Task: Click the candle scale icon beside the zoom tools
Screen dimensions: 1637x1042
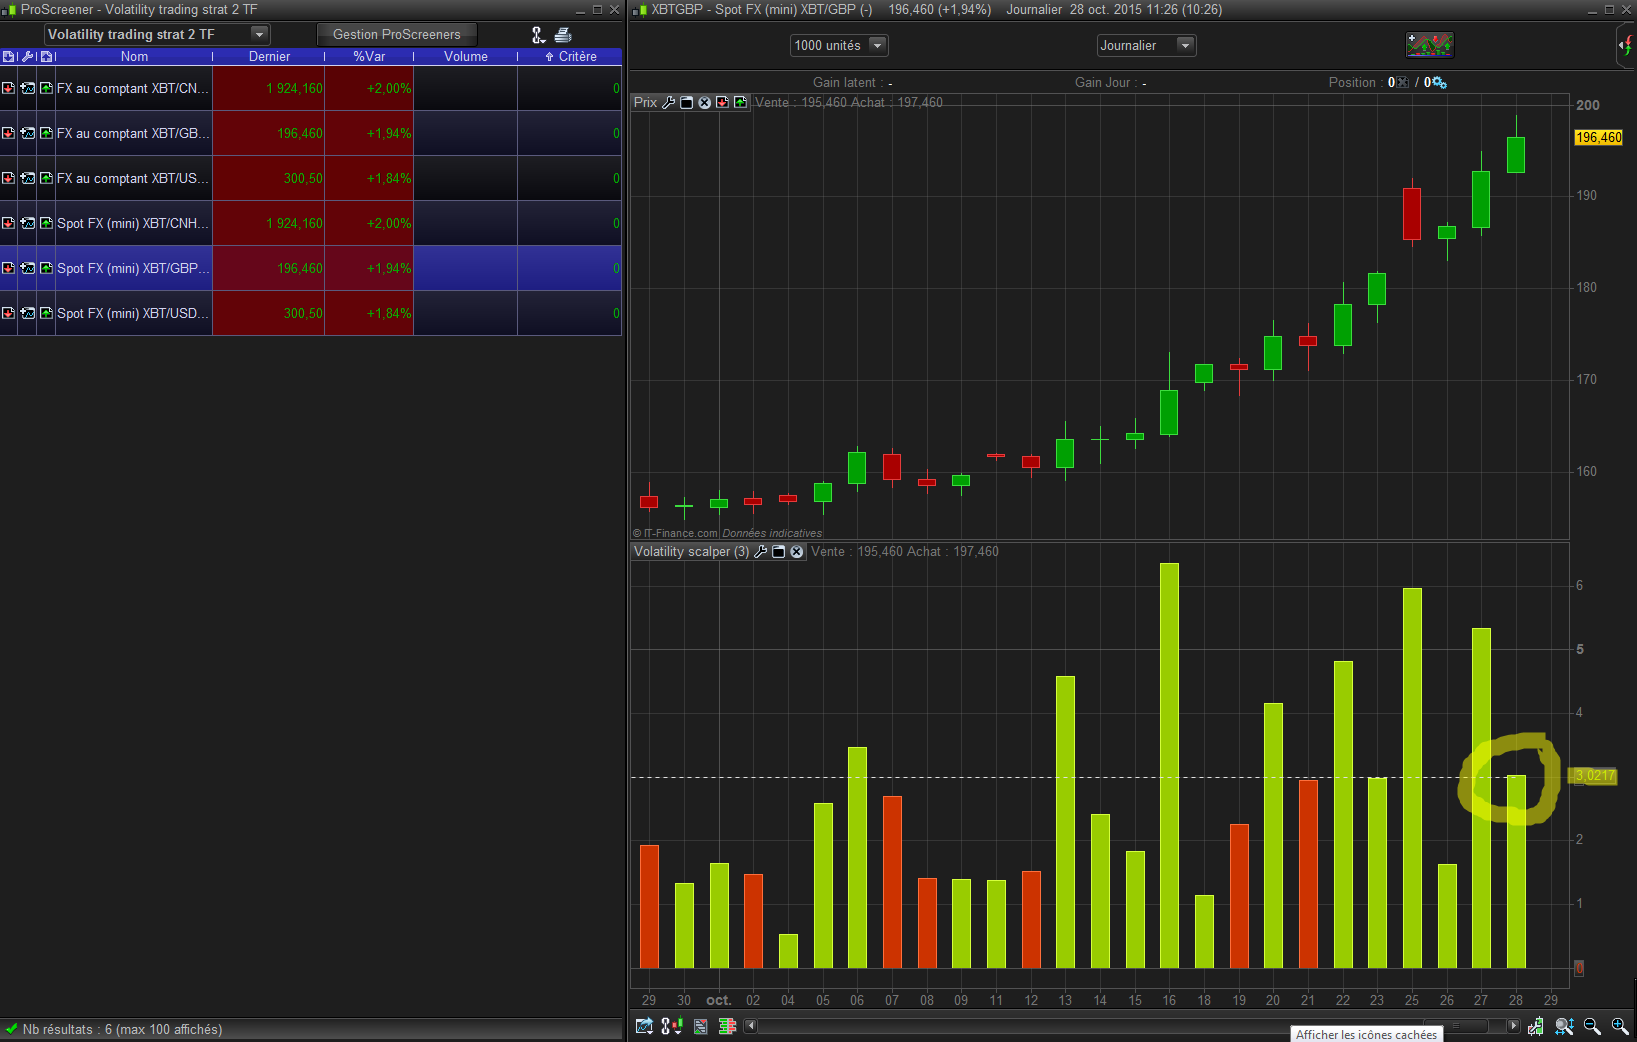Action: [1536, 1026]
